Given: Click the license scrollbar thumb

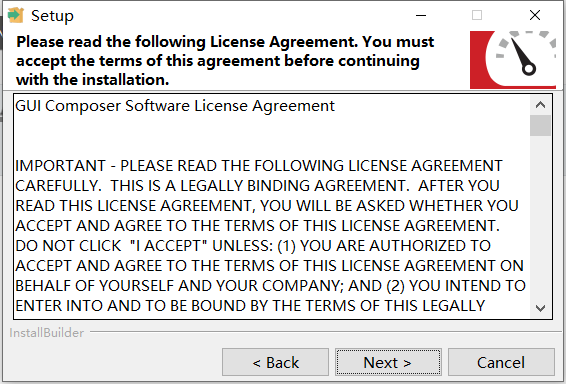Looking at the screenshot, I should [x=540, y=126].
